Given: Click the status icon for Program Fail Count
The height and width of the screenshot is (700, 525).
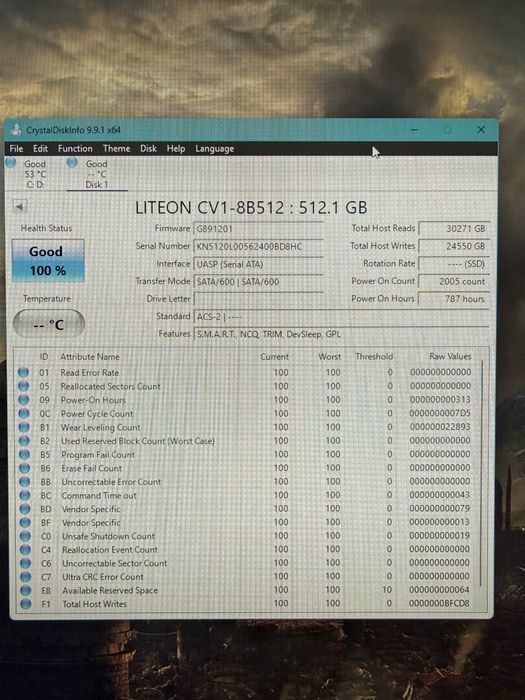Looking at the screenshot, I should point(25,454).
